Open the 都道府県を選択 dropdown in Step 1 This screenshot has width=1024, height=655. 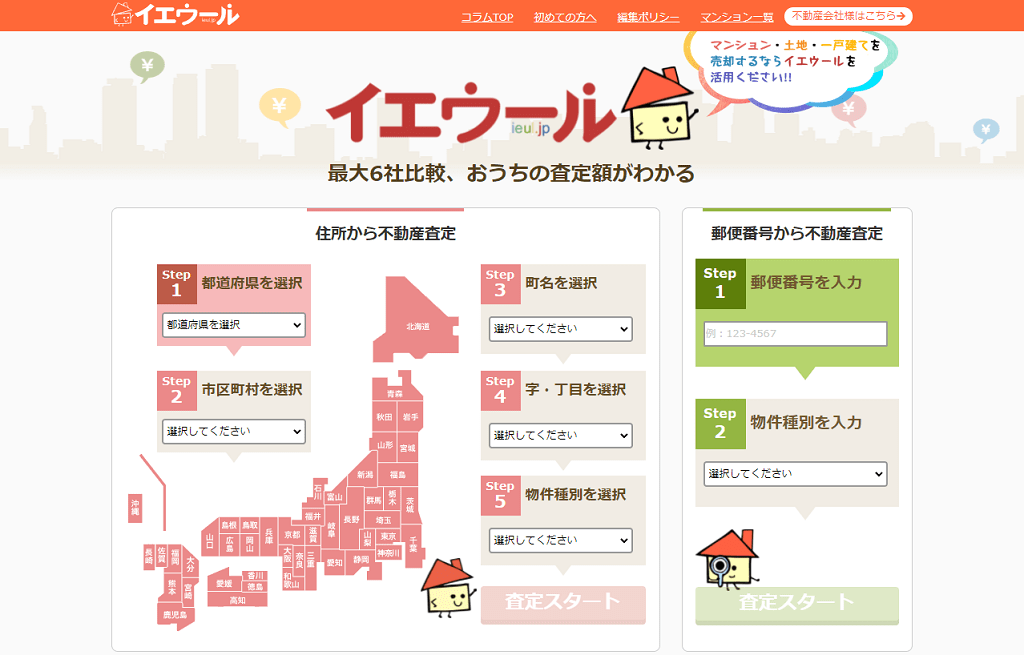(x=233, y=323)
